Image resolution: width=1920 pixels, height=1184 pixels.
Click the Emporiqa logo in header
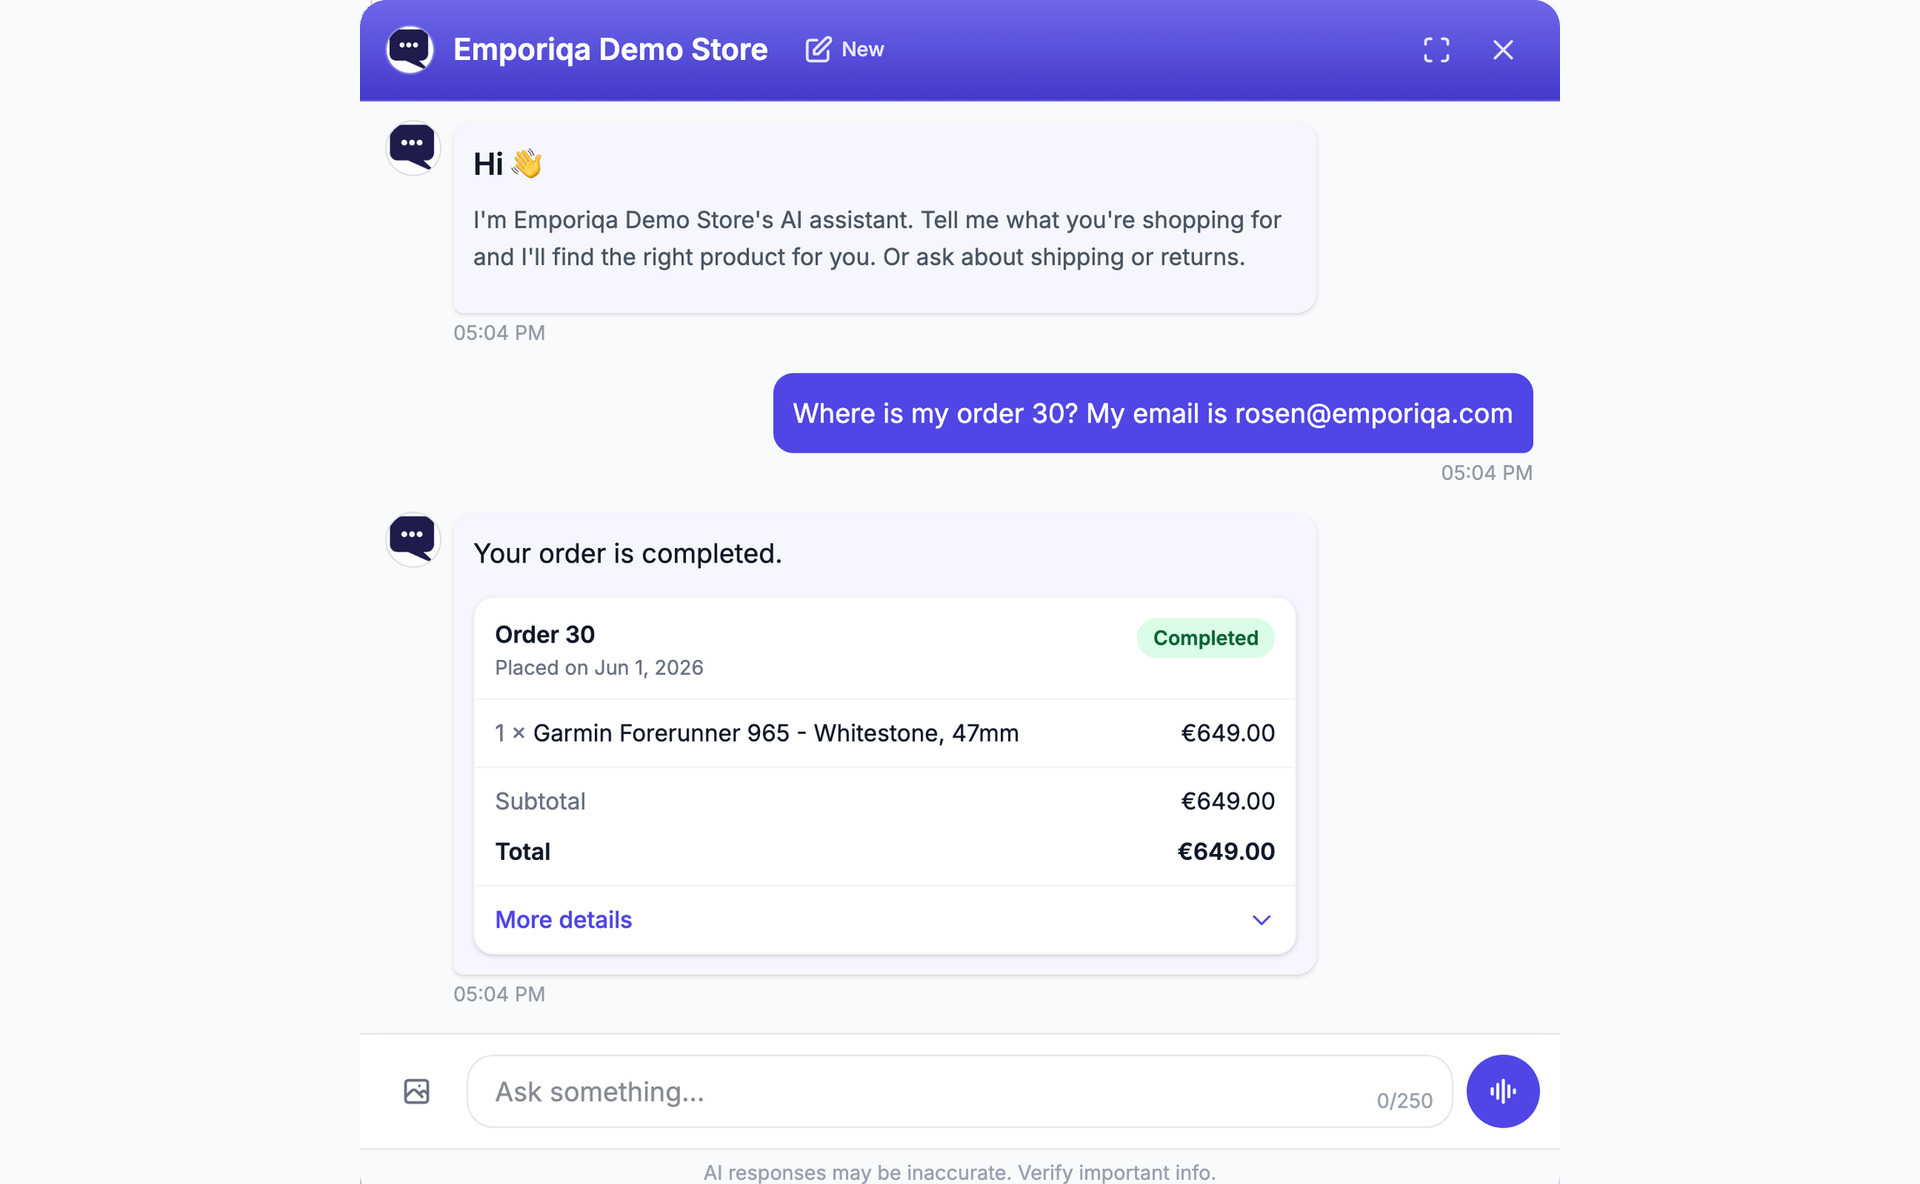(410, 49)
